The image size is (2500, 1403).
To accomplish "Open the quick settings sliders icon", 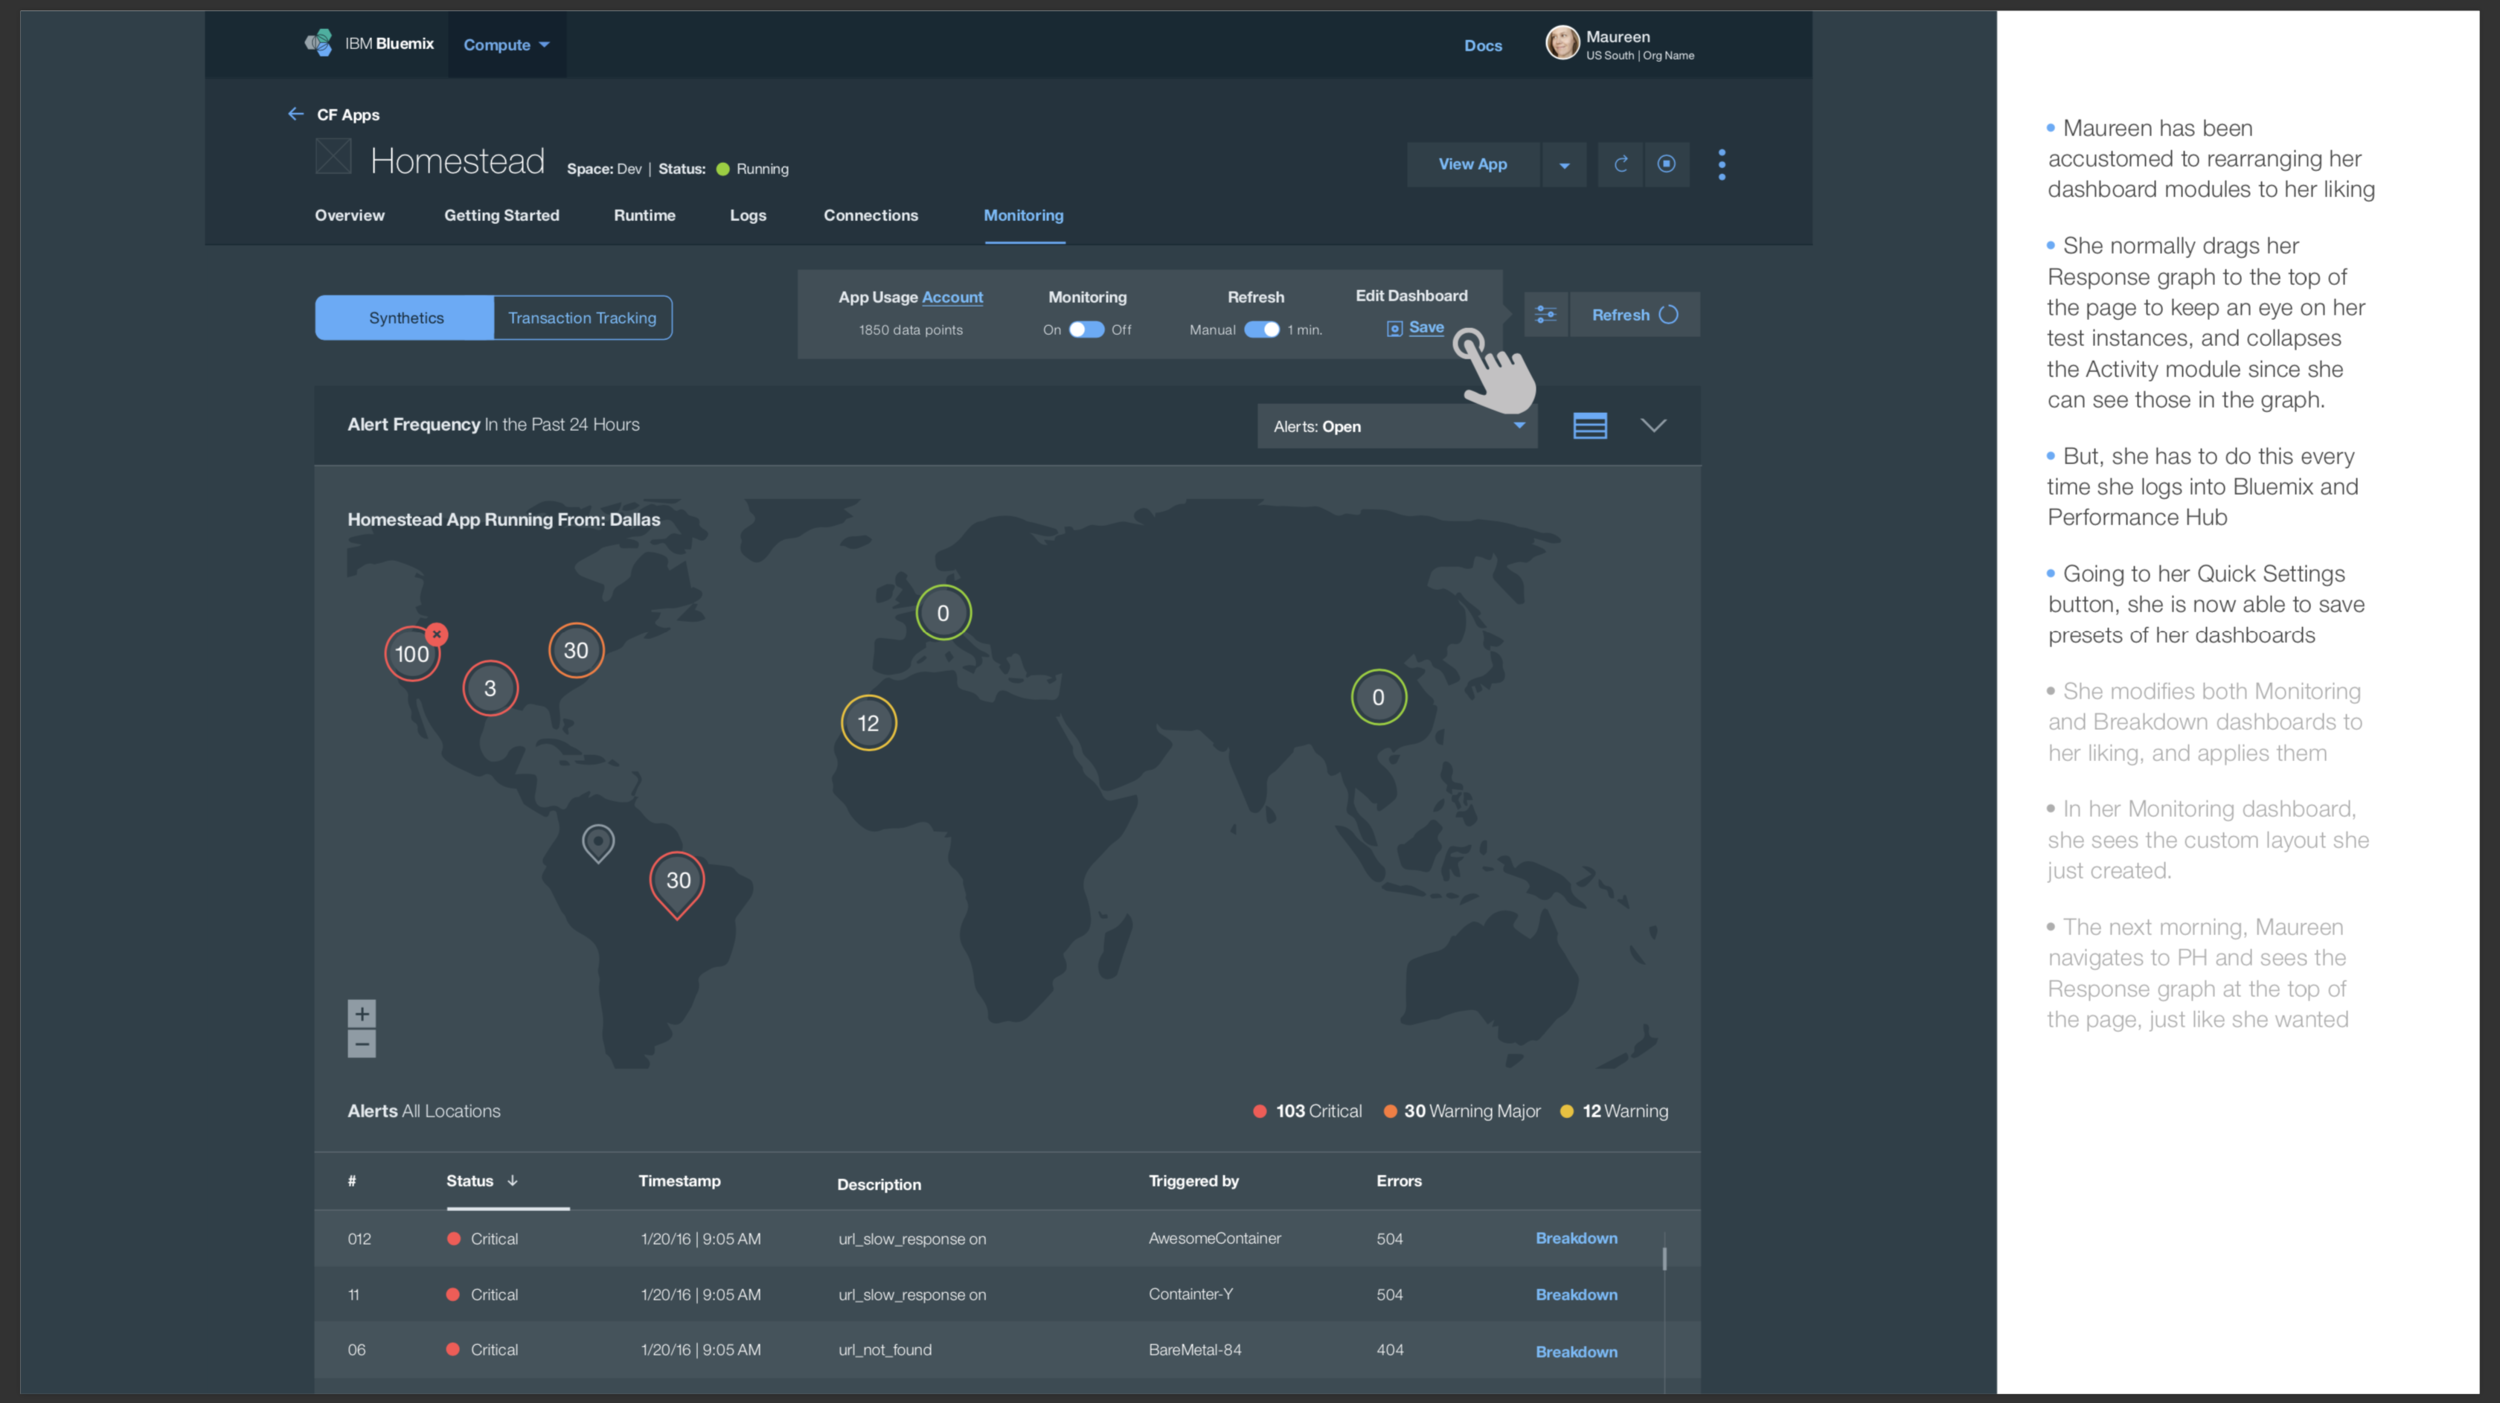I will [1545, 315].
